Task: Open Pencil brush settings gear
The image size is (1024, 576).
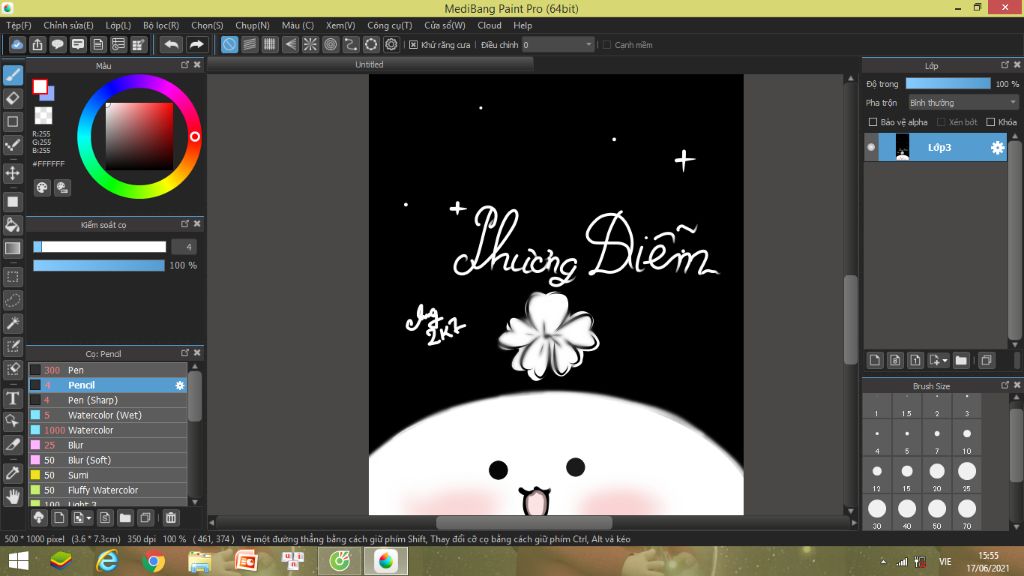Action: (180, 385)
